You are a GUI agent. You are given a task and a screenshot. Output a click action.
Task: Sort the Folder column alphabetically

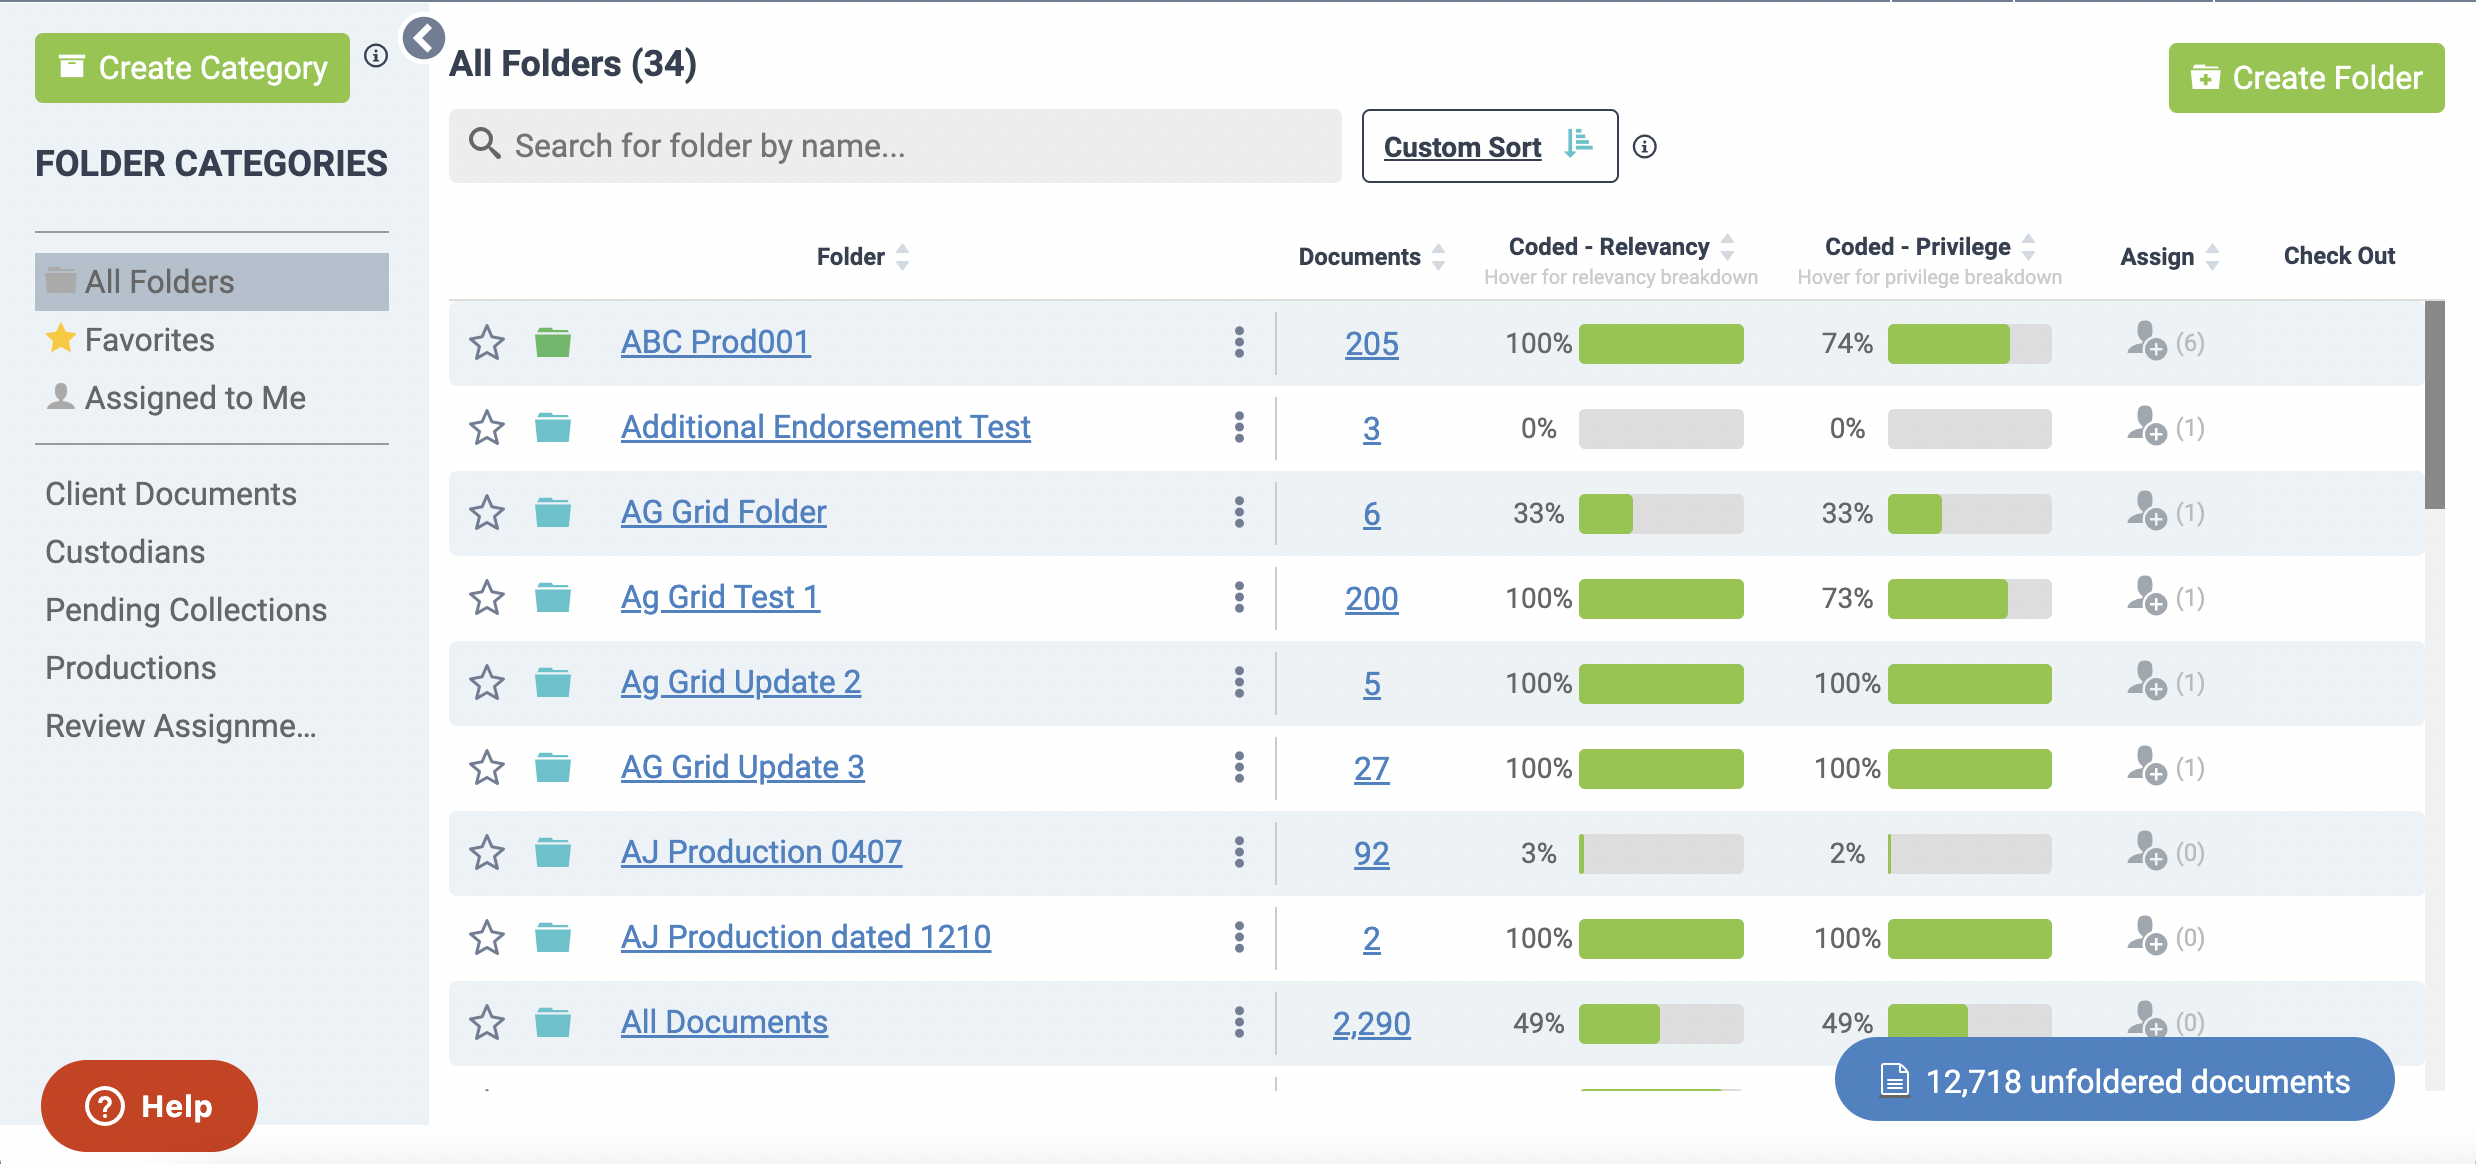[x=901, y=256]
